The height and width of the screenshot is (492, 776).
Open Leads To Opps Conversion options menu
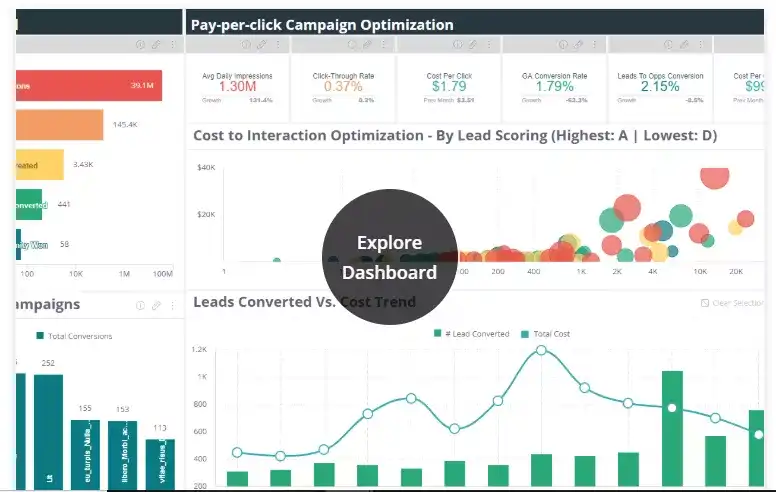click(701, 45)
